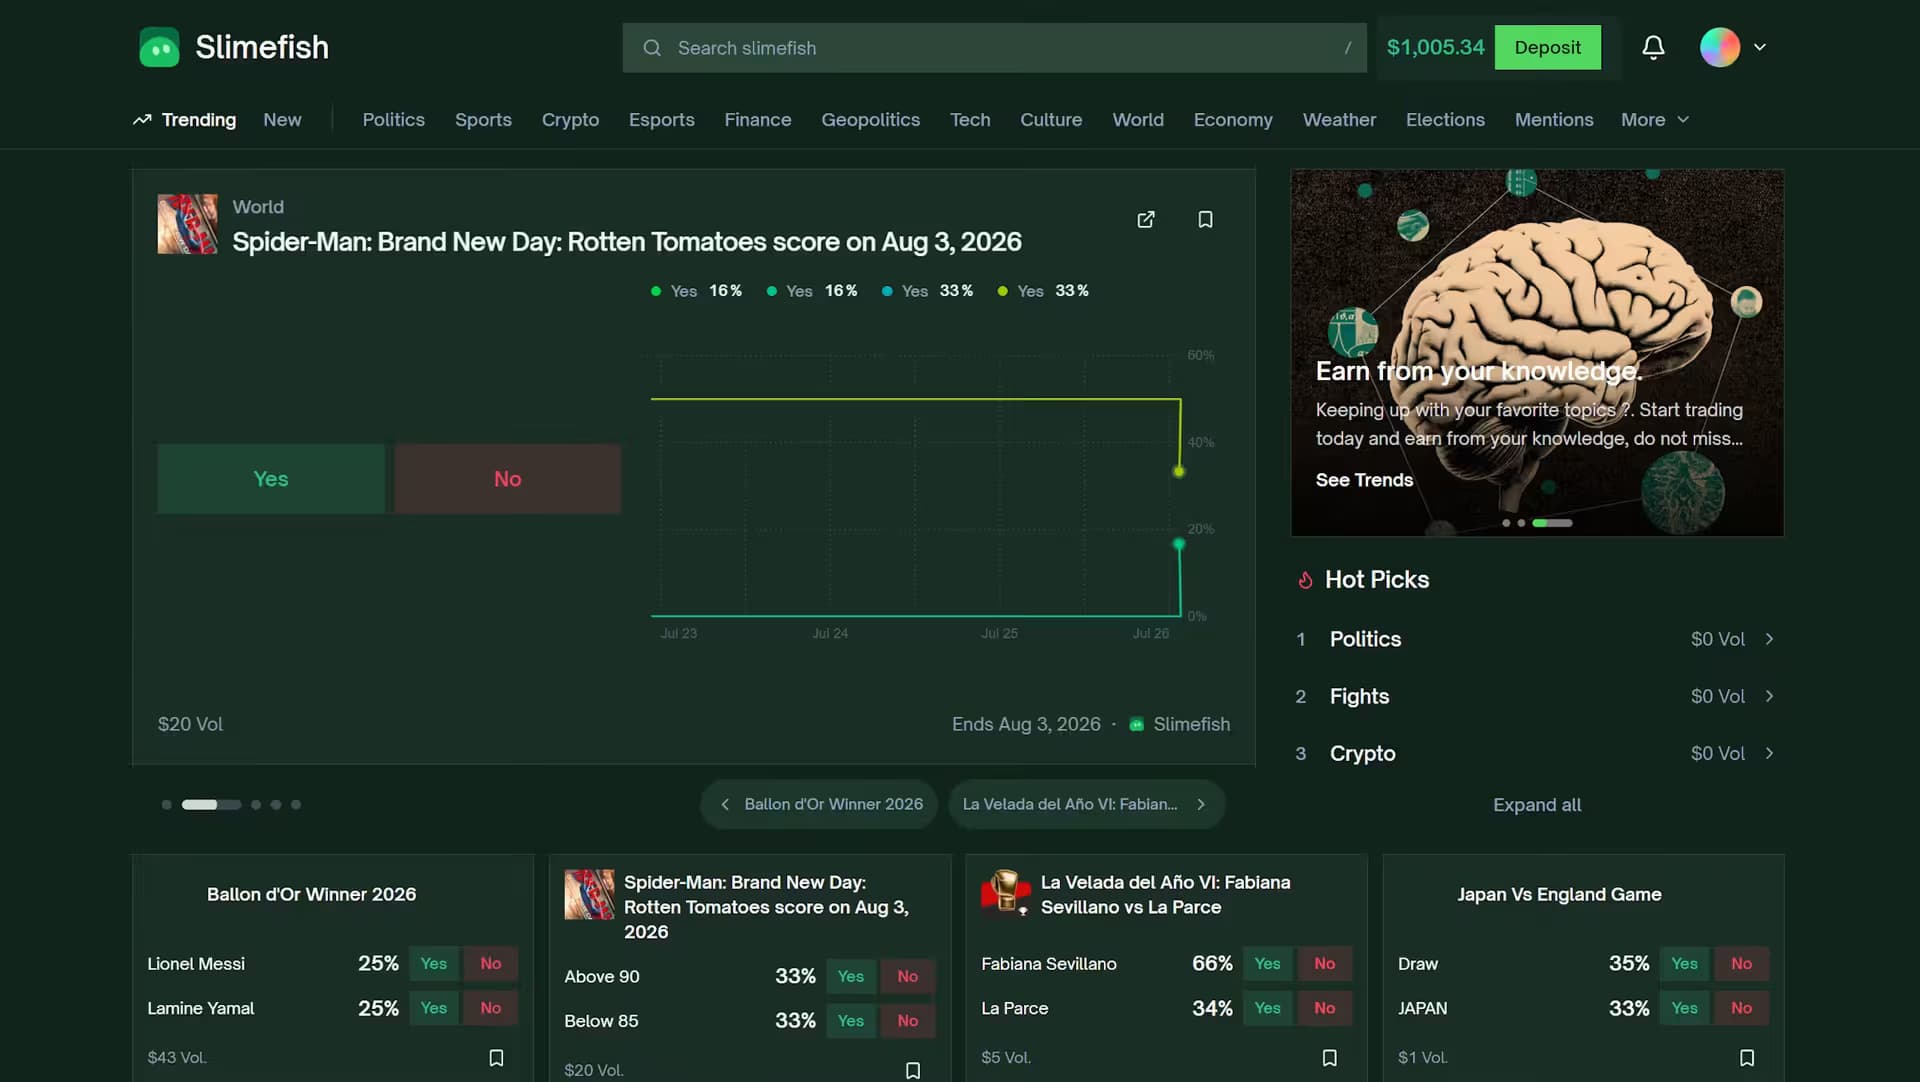
Task: Open the user avatar menu
Action: point(1720,47)
